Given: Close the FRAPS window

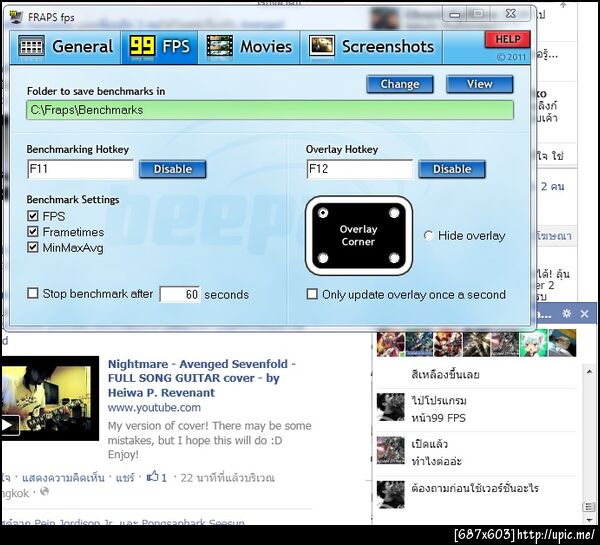Looking at the screenshot, I should click(511, 14).
